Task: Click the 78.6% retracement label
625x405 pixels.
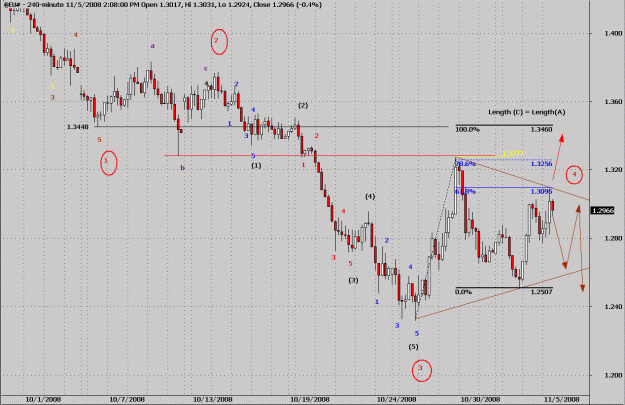Action: 466,164
